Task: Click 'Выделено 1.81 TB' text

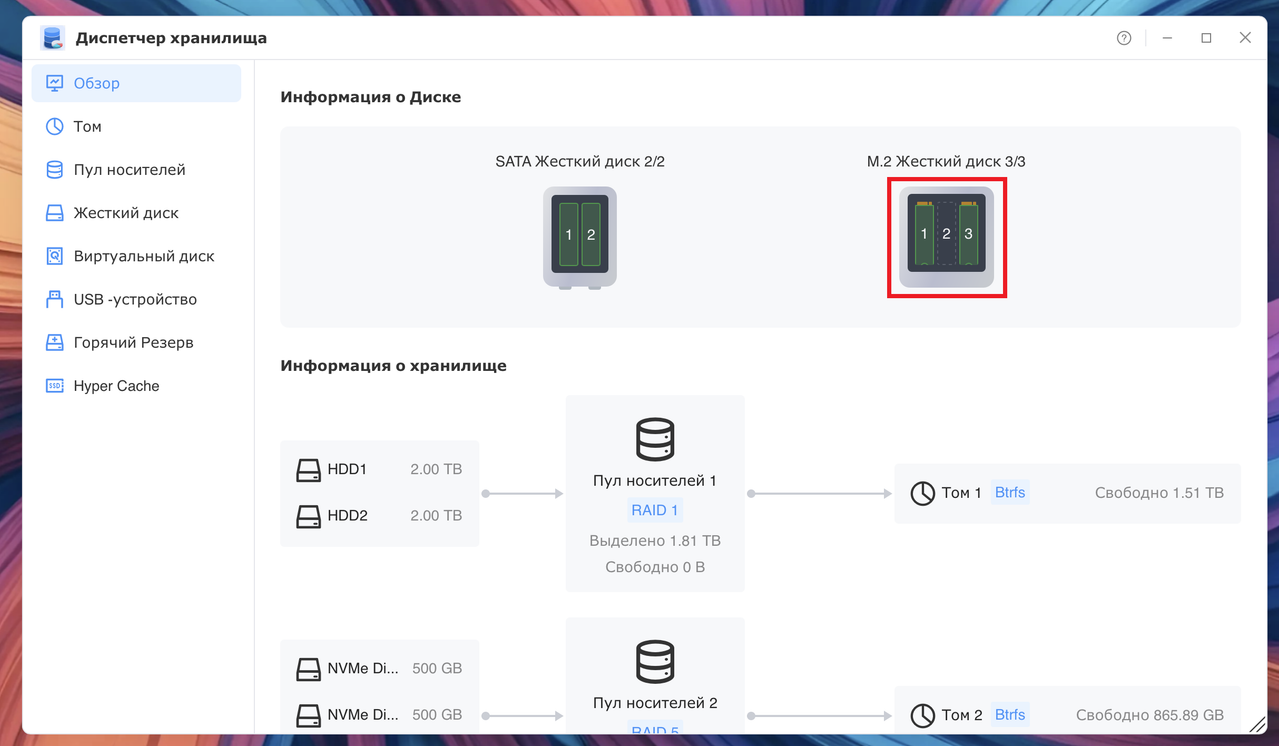Action: [x=655, y=541]
